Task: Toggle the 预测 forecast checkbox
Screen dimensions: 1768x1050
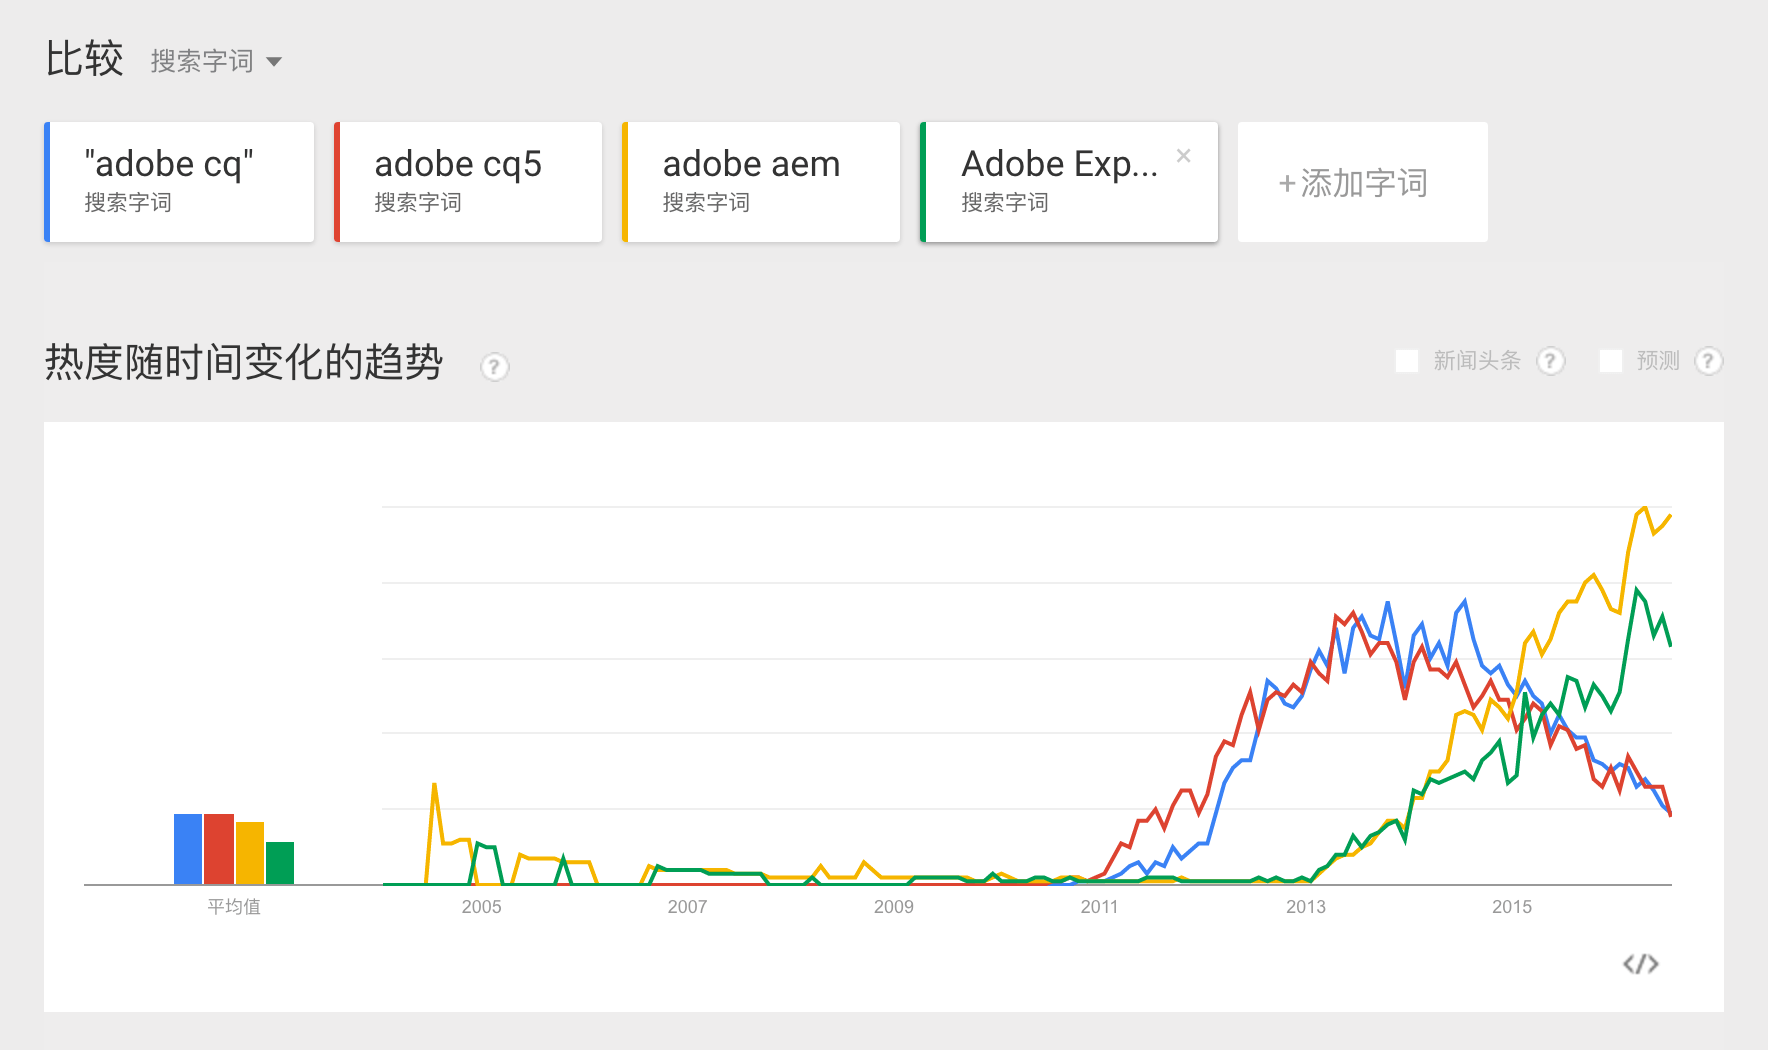Action: pyautogui.click(x=1611, y=361)
